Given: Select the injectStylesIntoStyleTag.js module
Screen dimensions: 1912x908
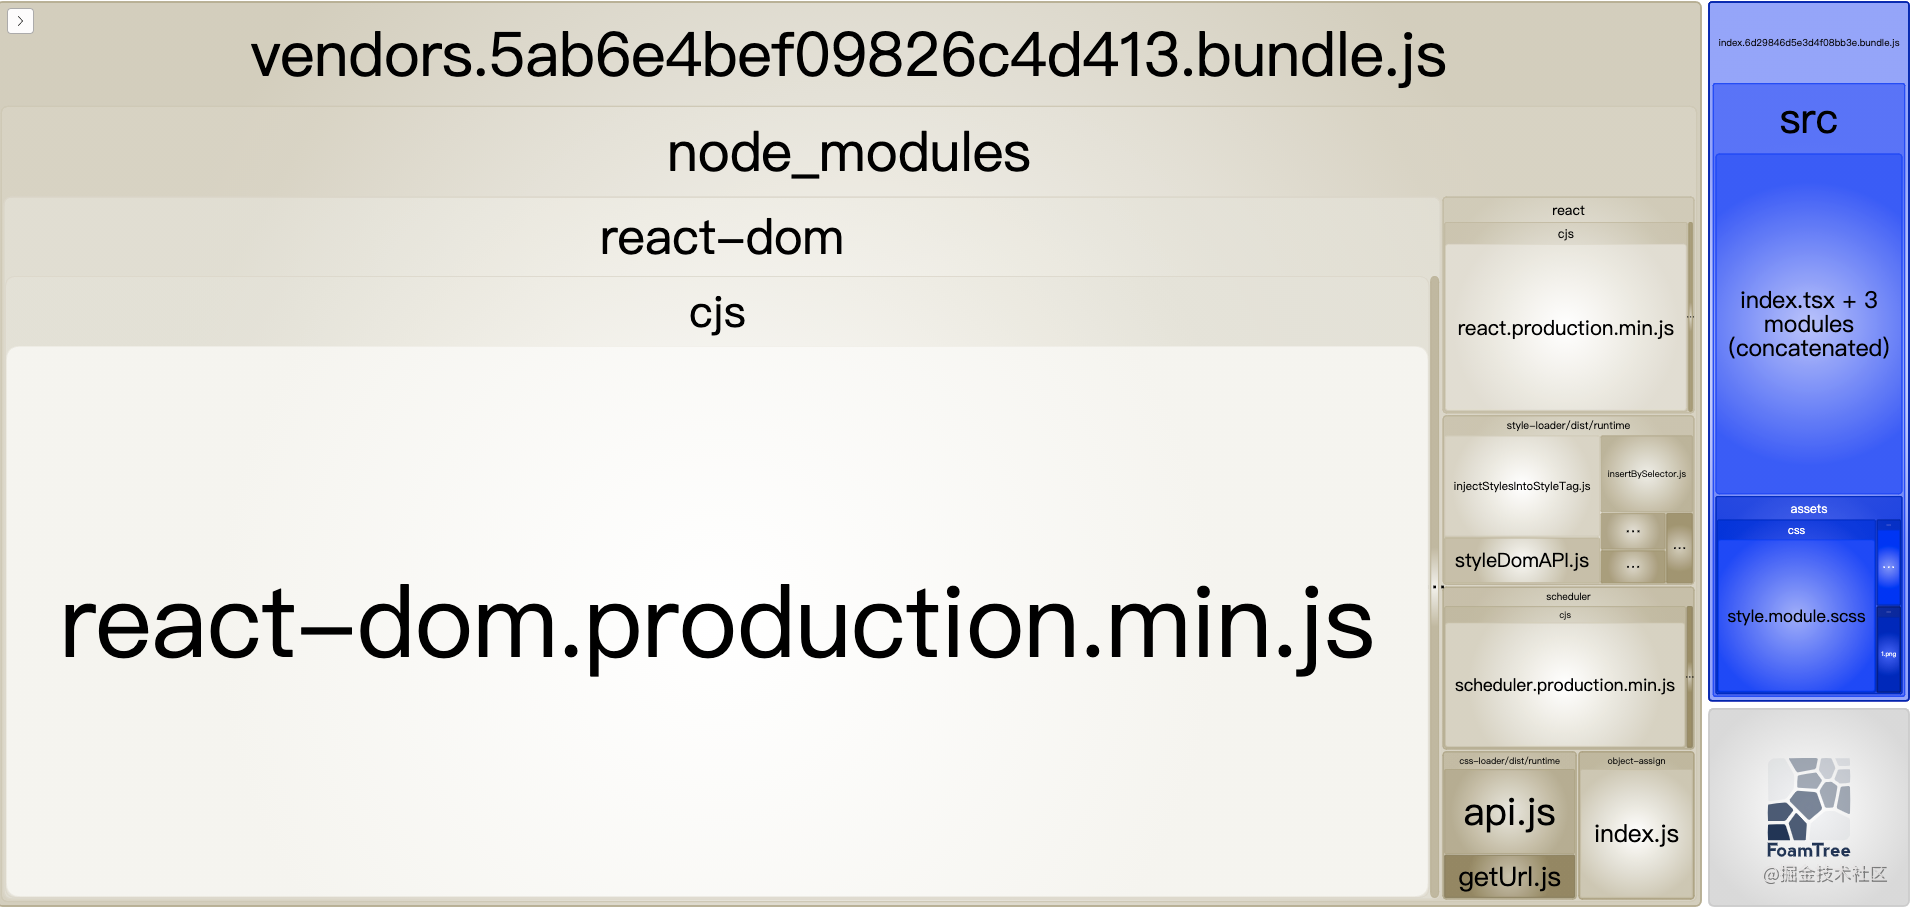Looking at the screenshot, I should [1521, 486].
